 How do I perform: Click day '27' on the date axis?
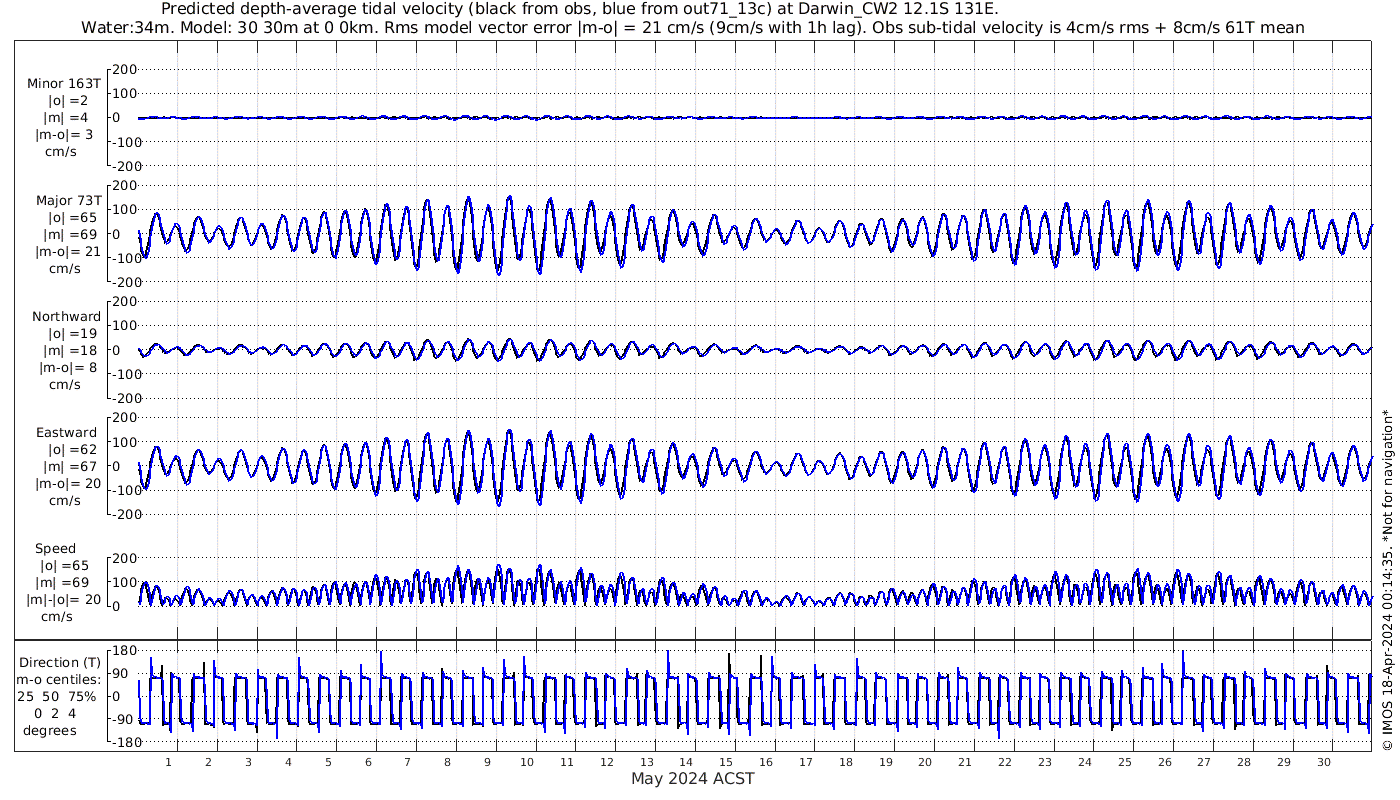[x=1204, y=762]
